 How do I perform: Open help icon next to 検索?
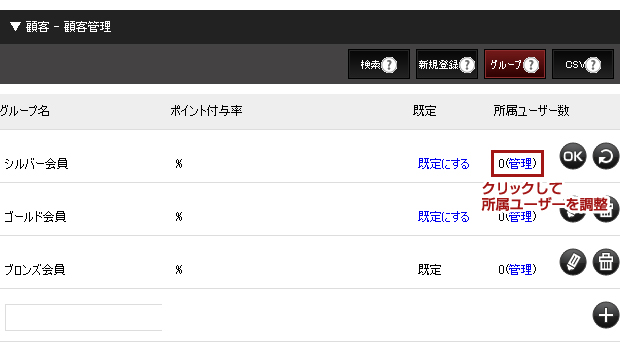tap(389, 64)
